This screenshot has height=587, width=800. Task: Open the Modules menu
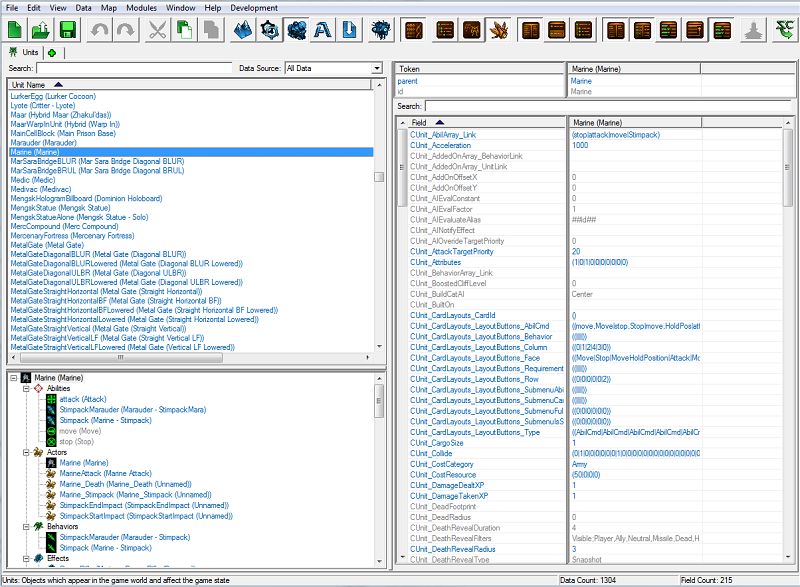point(141,8)
